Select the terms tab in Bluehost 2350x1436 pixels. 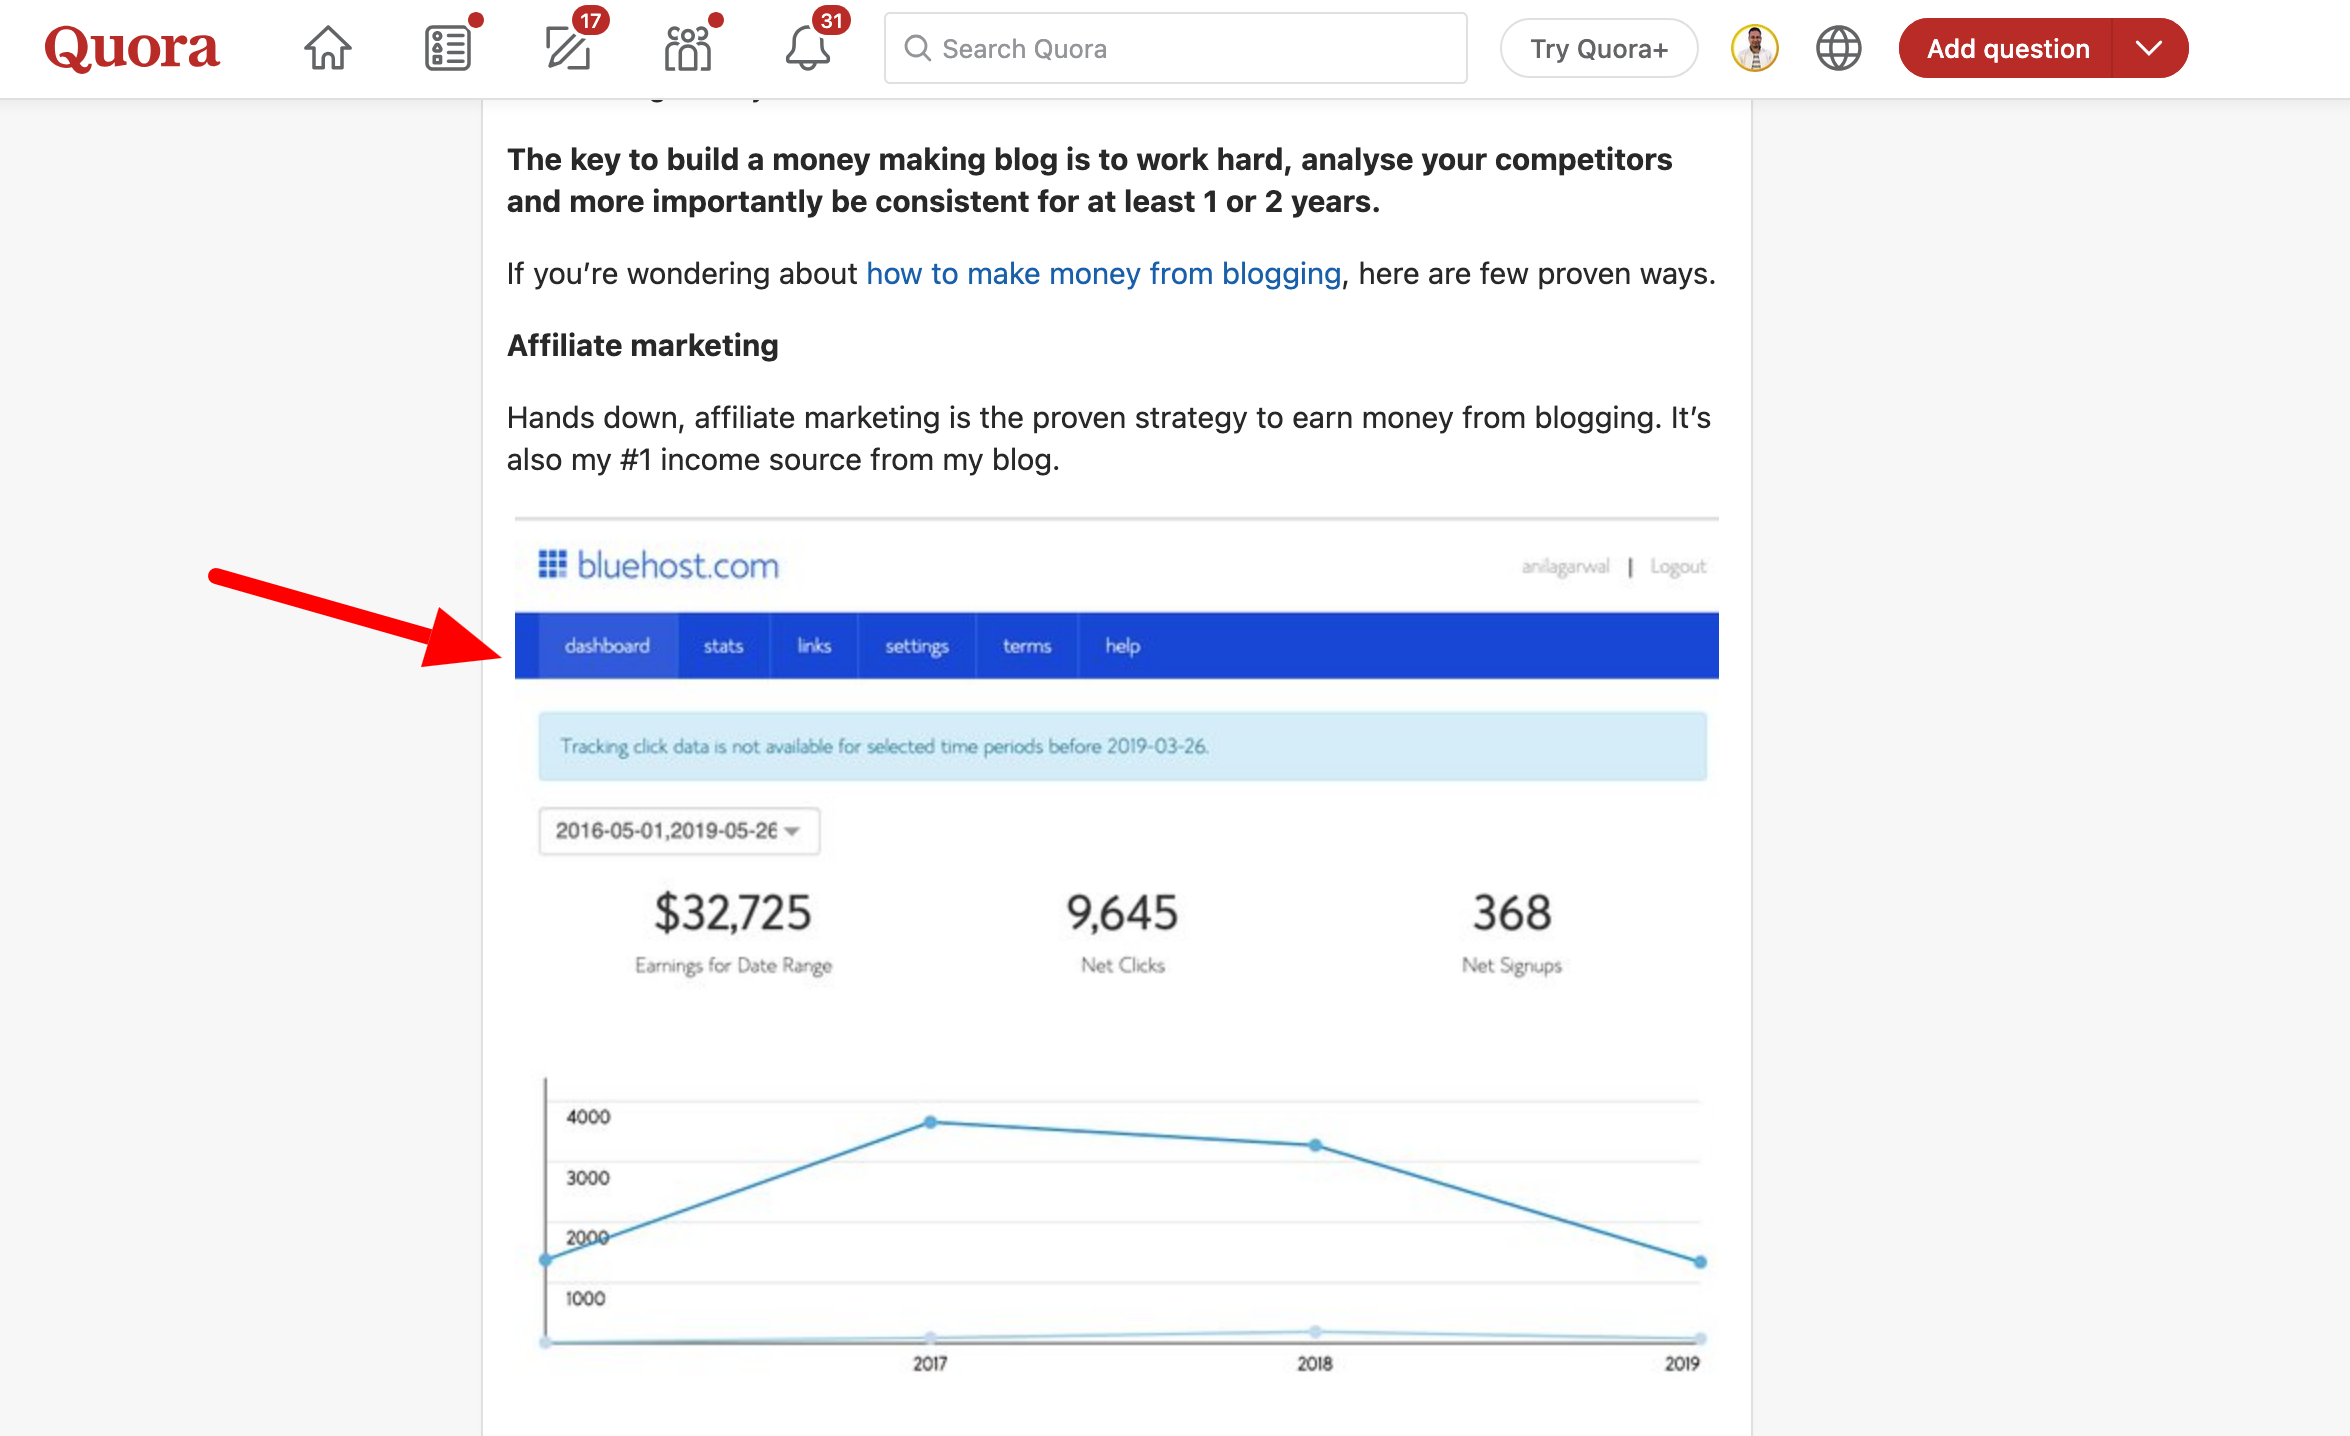point(1027,646)
